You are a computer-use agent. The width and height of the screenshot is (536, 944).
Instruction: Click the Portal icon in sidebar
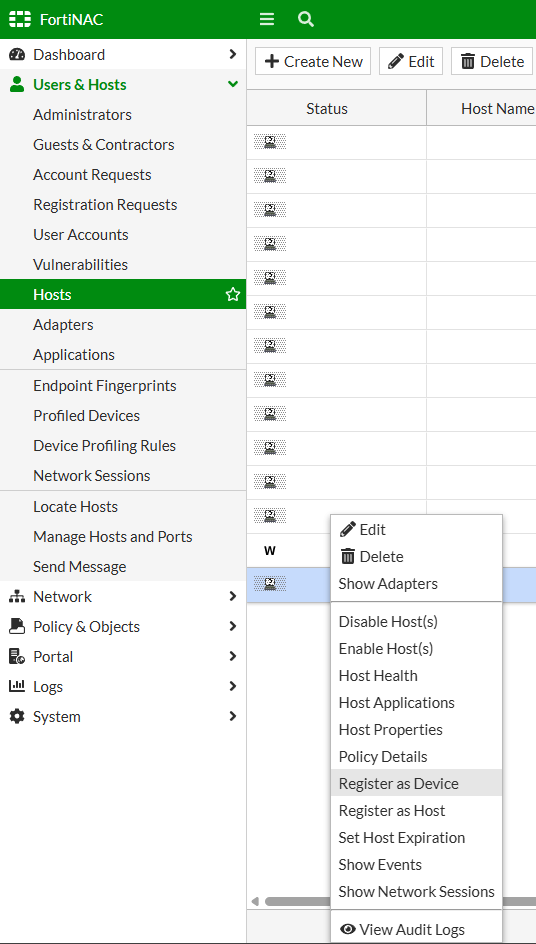pos(17,656)
